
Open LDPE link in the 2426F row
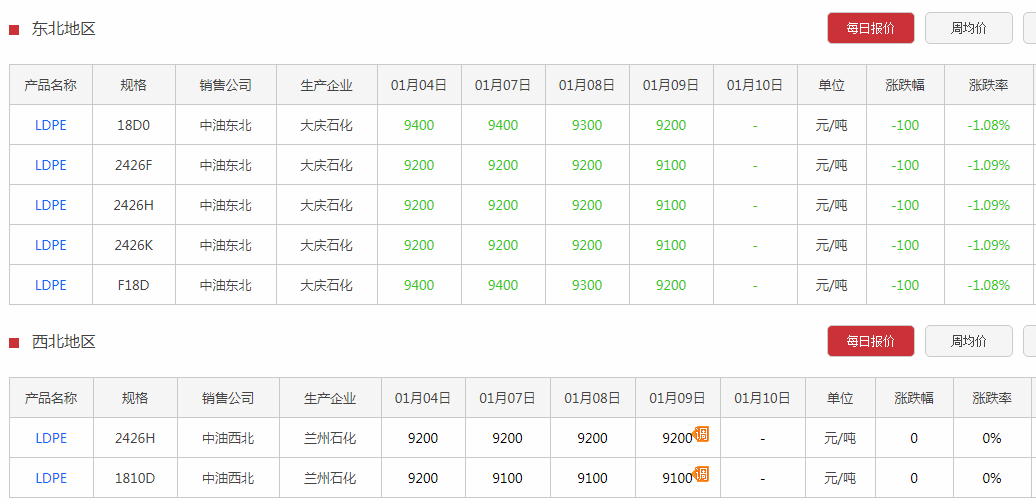coord(51,165)
